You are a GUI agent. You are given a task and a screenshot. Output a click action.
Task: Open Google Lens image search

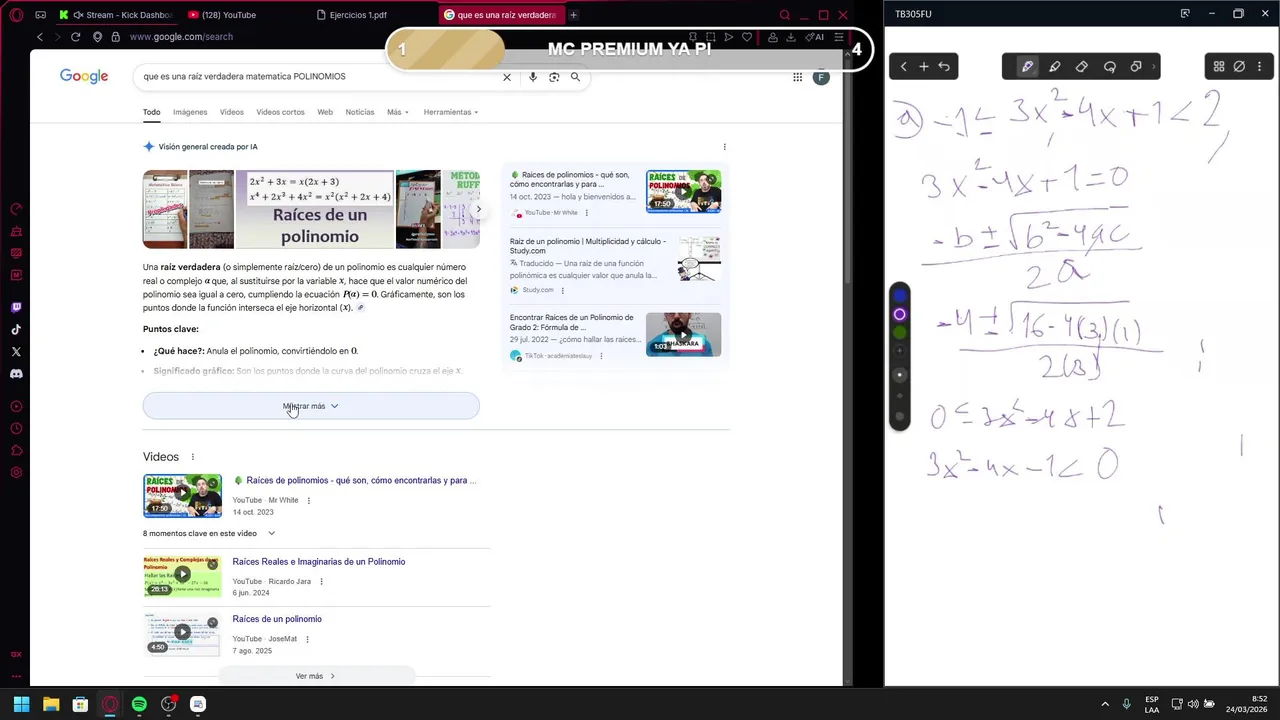point(554,77)
